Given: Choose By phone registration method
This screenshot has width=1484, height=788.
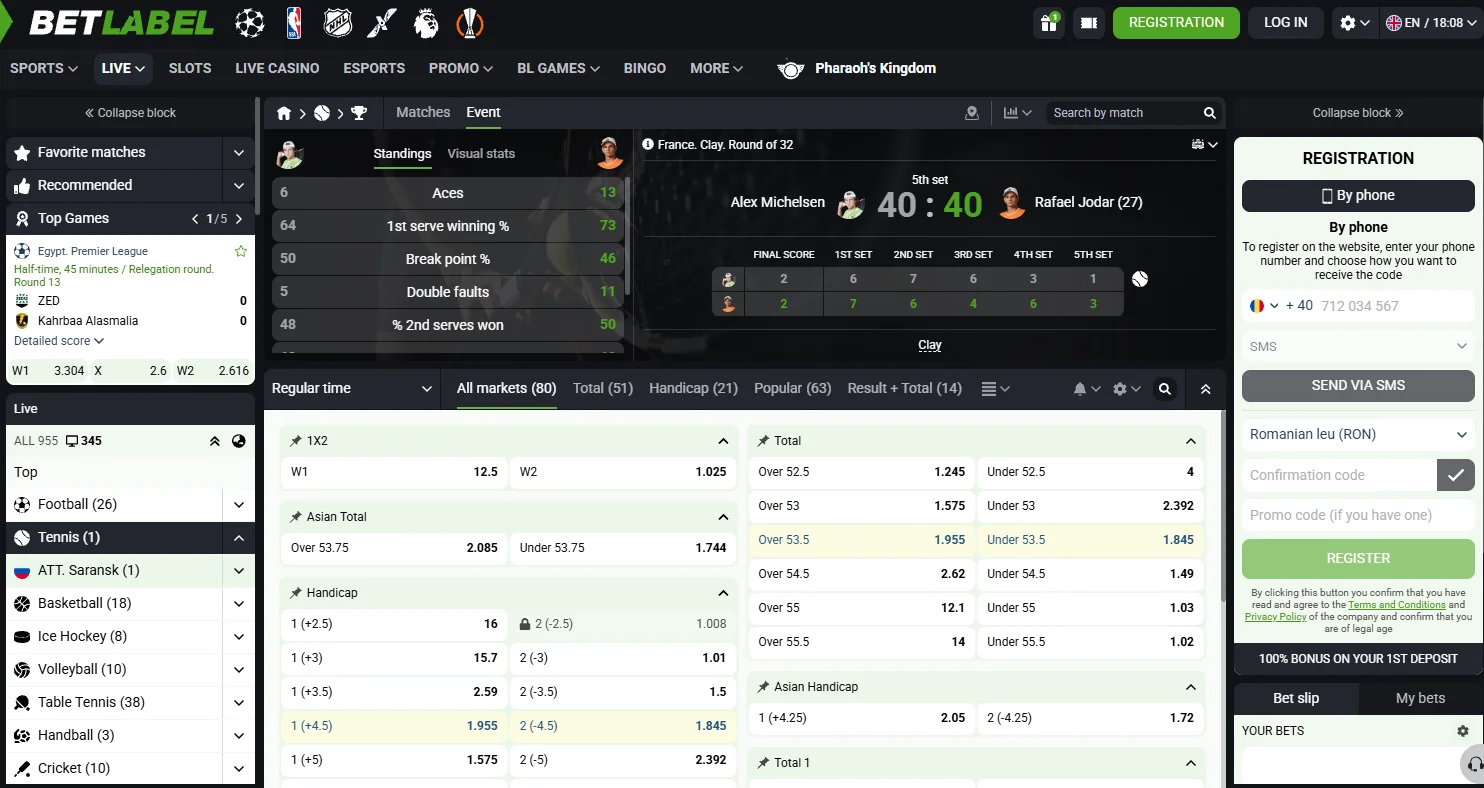Looking at the screenshot, I should tap(1358, 196).
